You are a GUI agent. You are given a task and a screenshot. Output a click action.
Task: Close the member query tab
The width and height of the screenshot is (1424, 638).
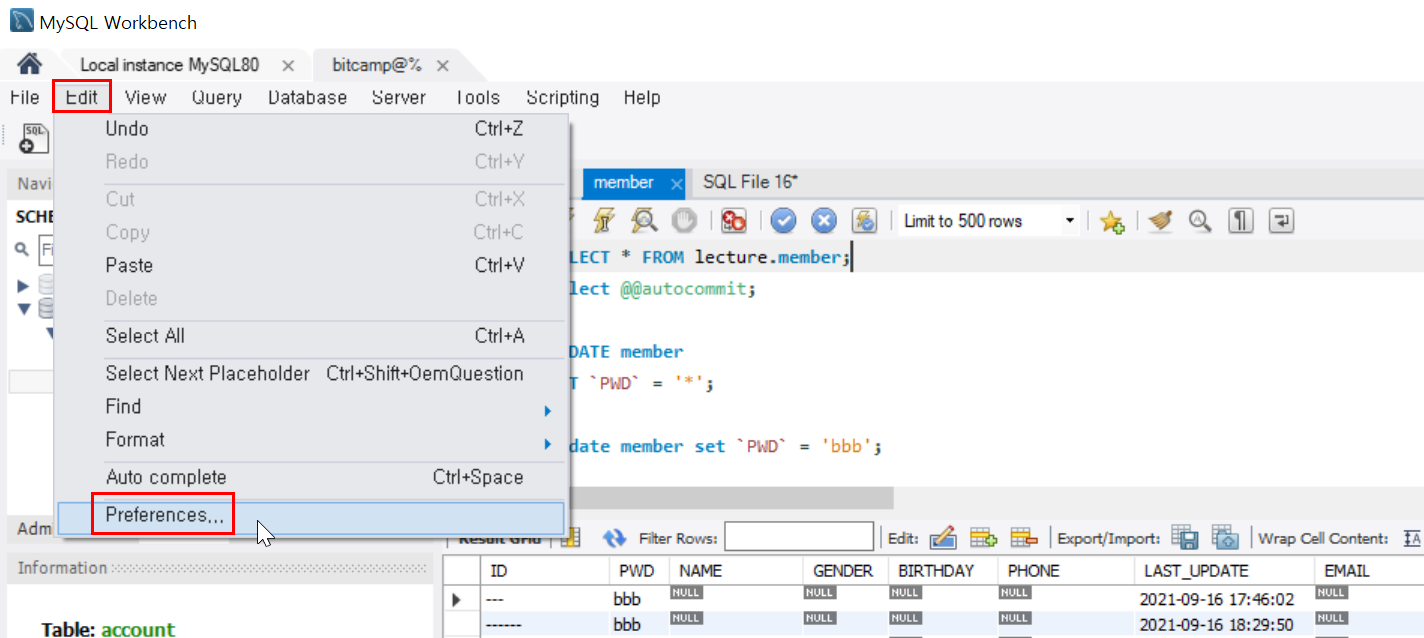click(676, 184)
